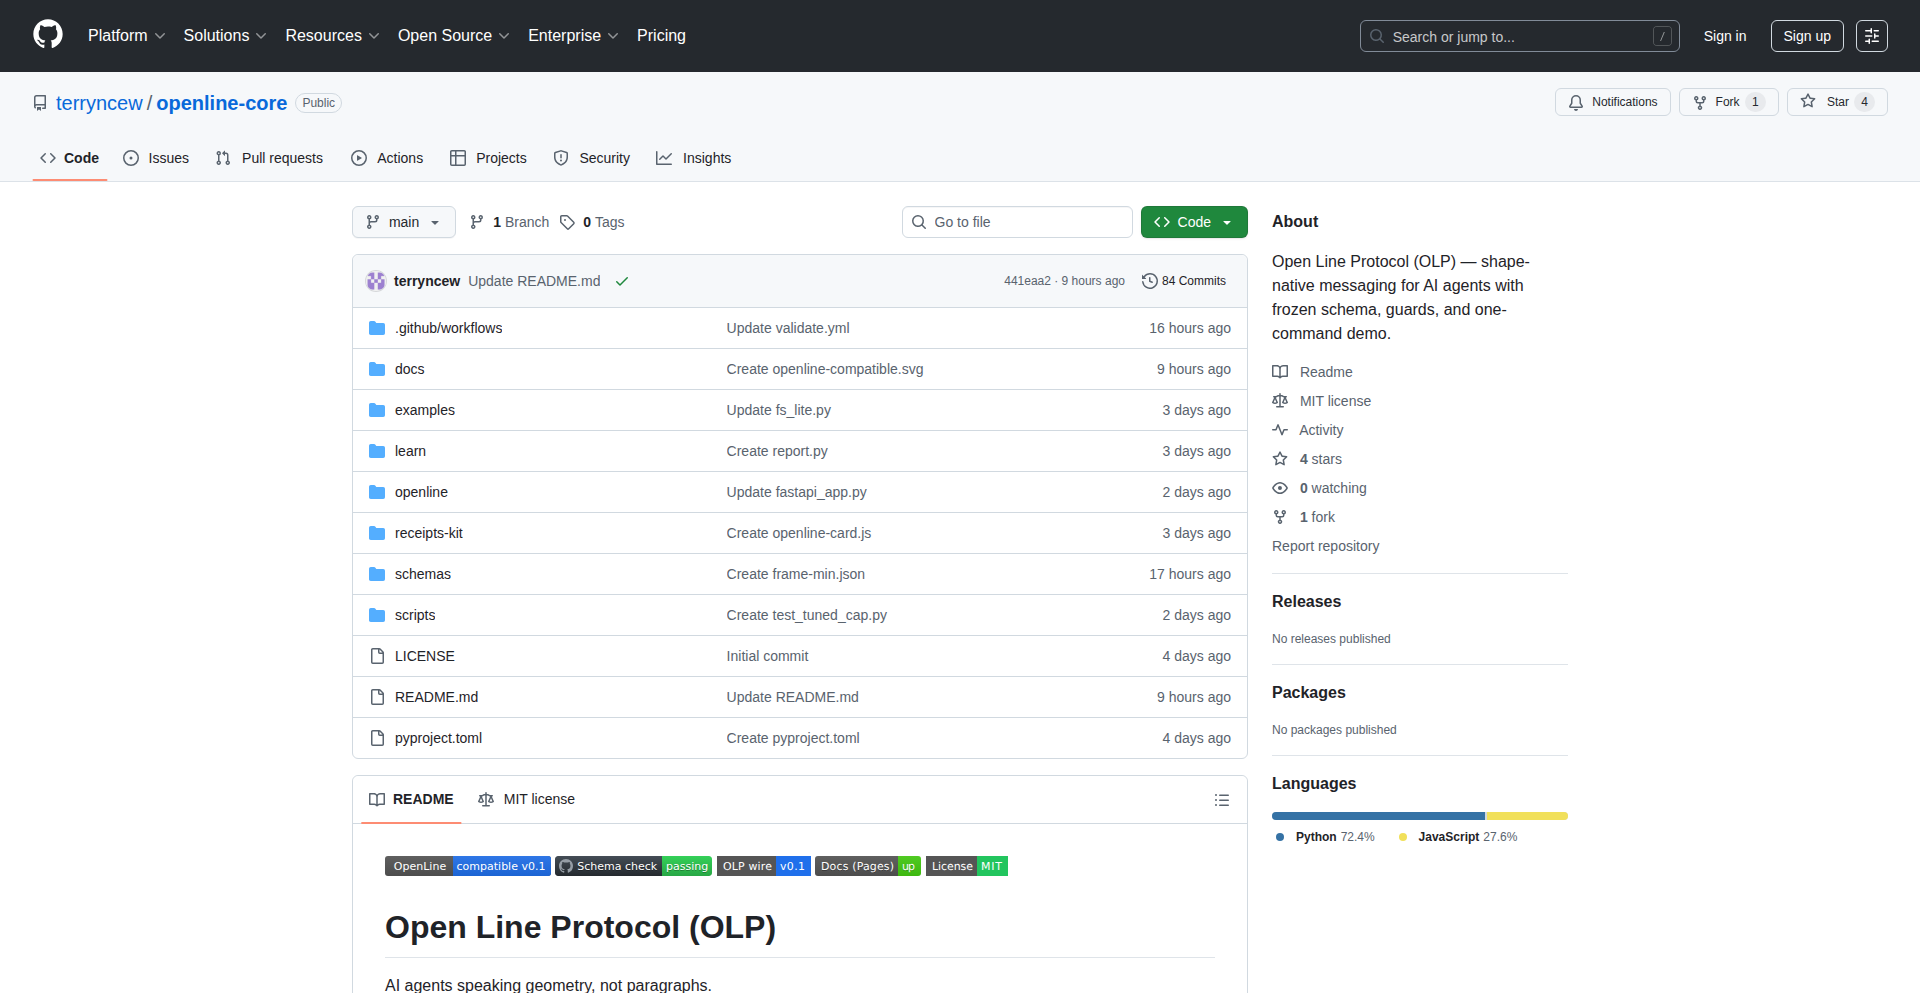Screen dimensions: 1920x993
Task: View the 0 watching link
Action: [1320, 488]
